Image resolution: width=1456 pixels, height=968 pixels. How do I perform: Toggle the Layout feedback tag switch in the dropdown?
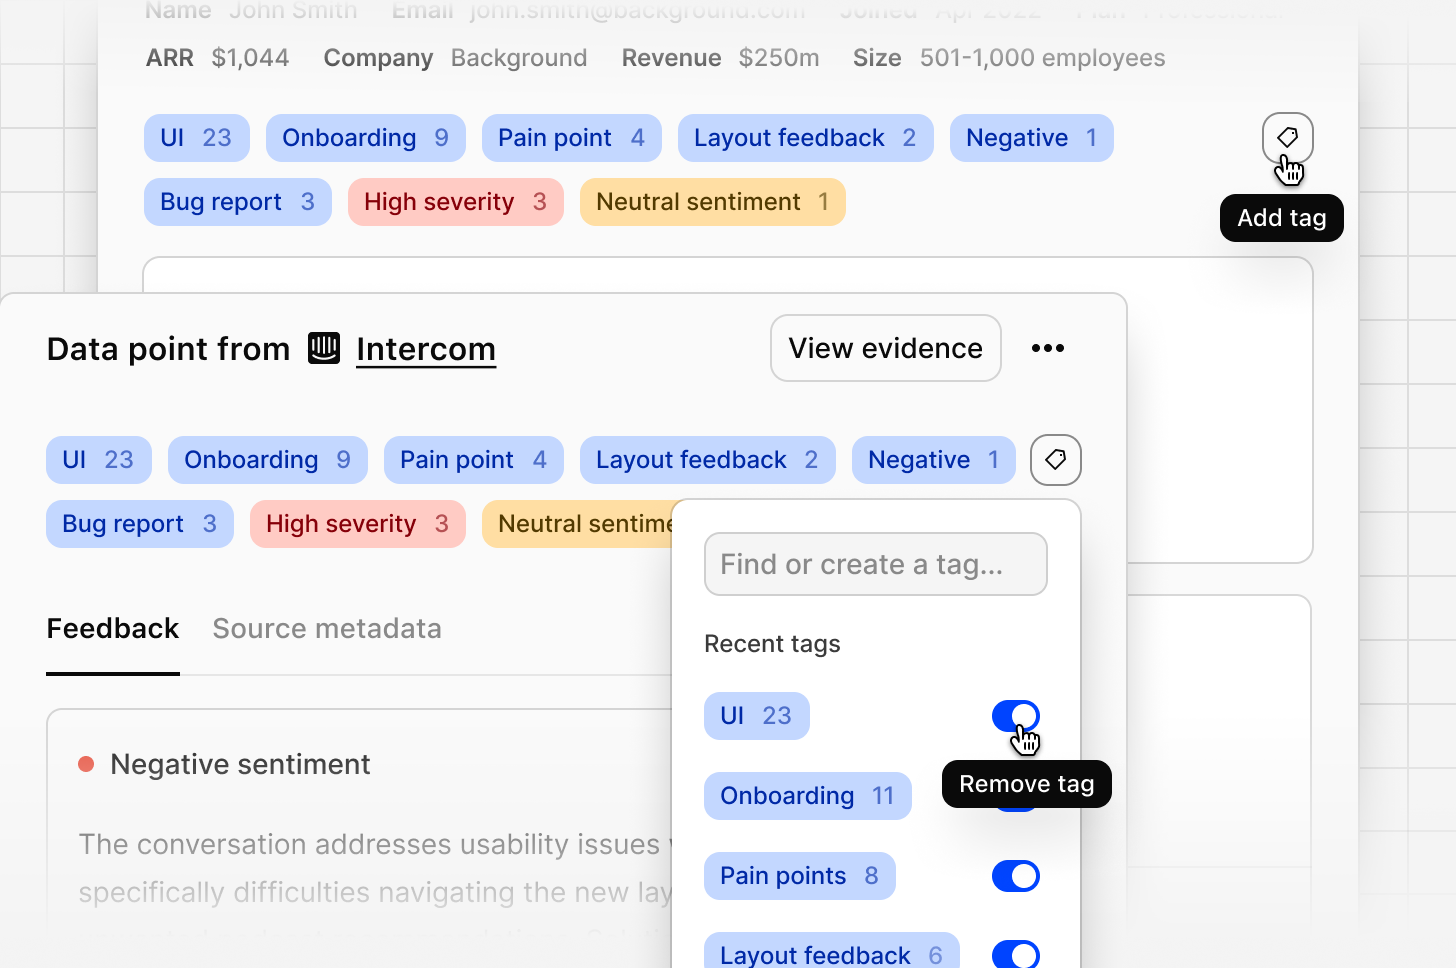(x=1015, y=955)
